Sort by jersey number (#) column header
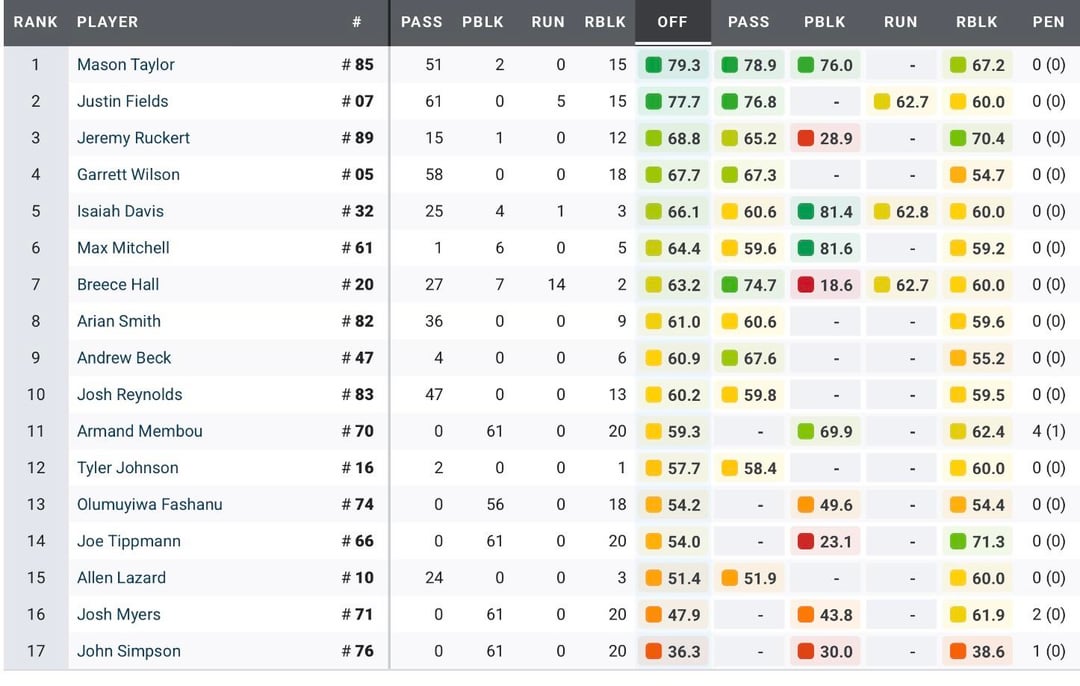This screenshot has height=686, width=1080. (356, 22)
